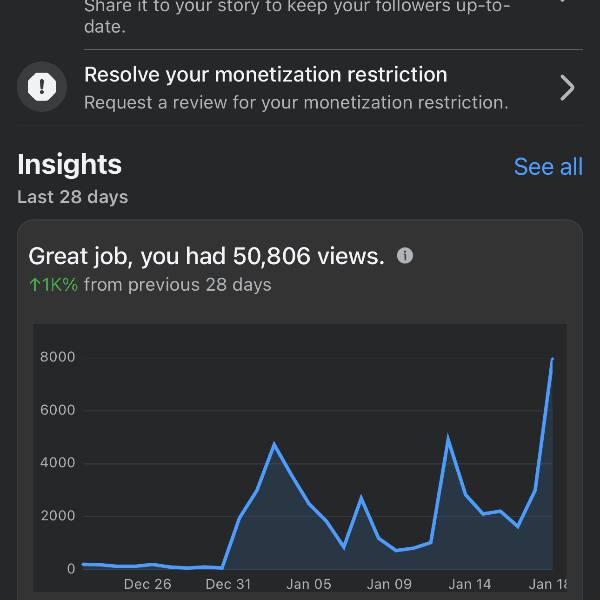Click the exclamation warning icon for monetization

tap(42, 87)
